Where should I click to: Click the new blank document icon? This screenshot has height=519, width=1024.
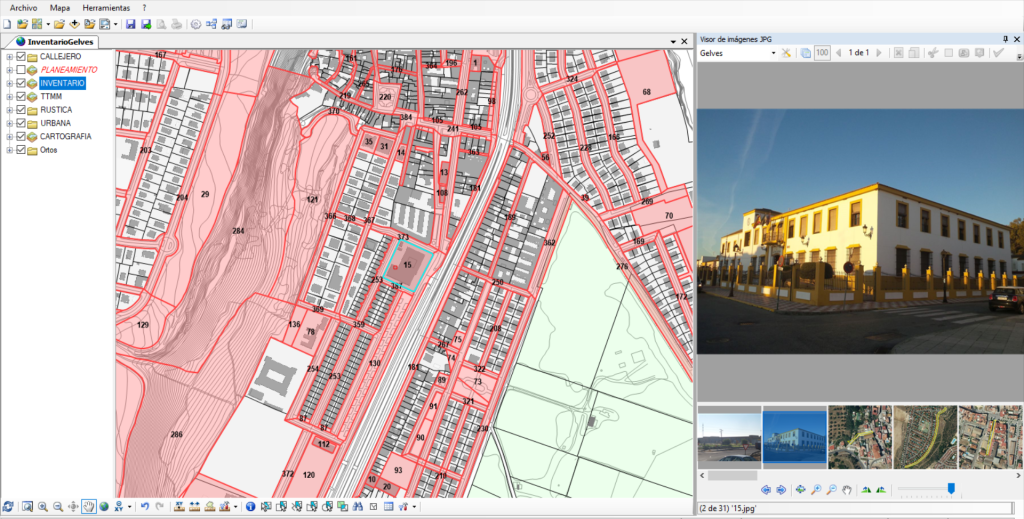pos(8,24)
